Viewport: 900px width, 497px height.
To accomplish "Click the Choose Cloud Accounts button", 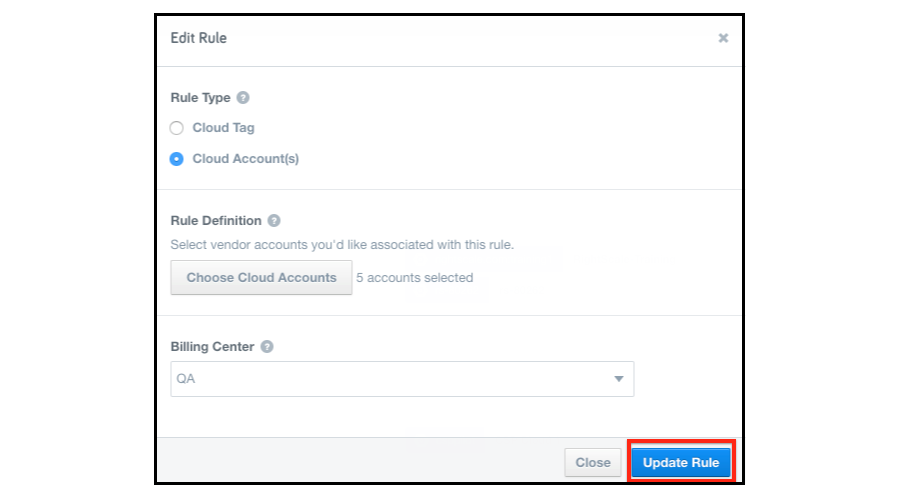I will [261, 277].
